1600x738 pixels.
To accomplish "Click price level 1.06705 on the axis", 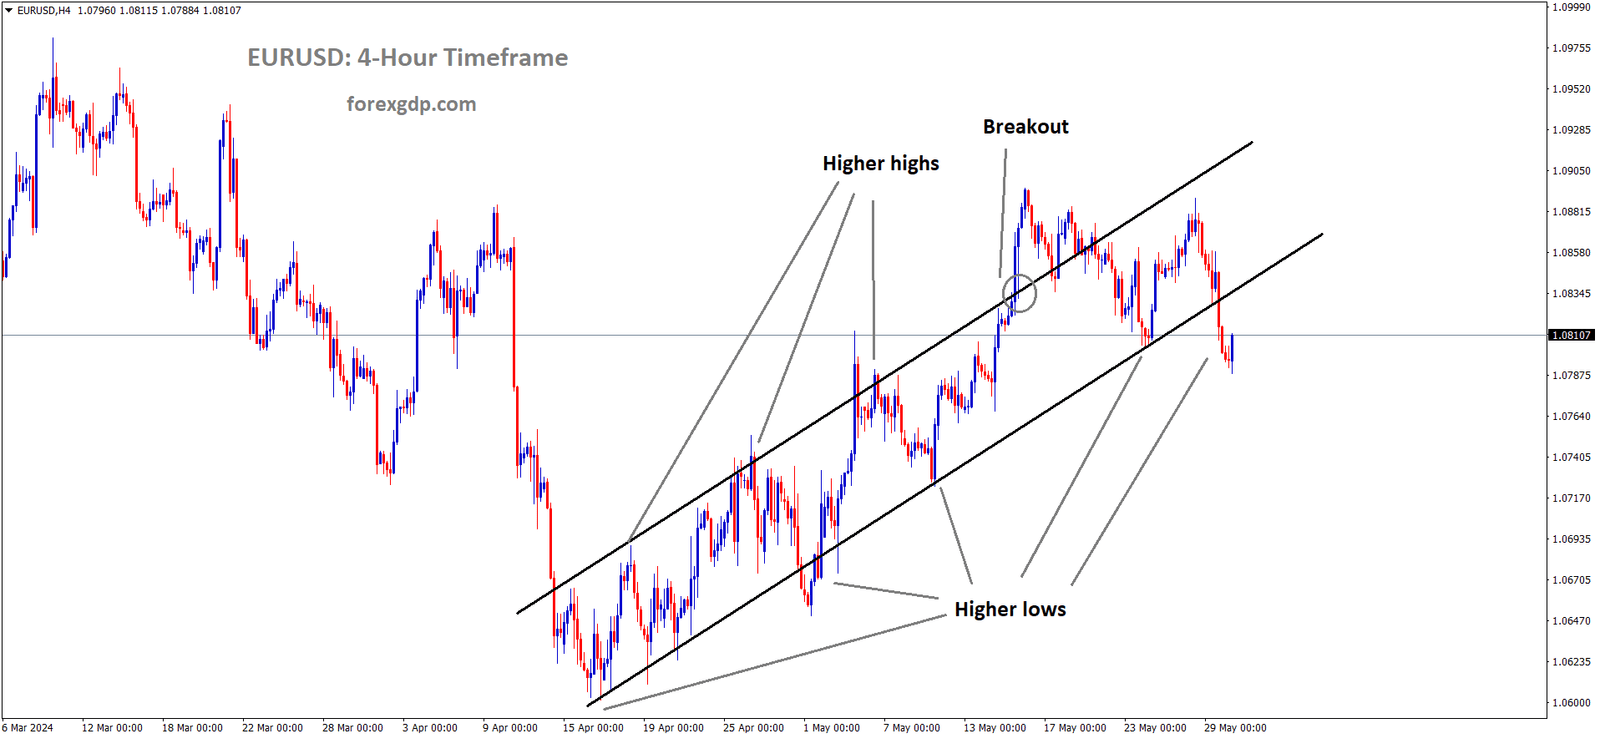I will click(1571, 580).
